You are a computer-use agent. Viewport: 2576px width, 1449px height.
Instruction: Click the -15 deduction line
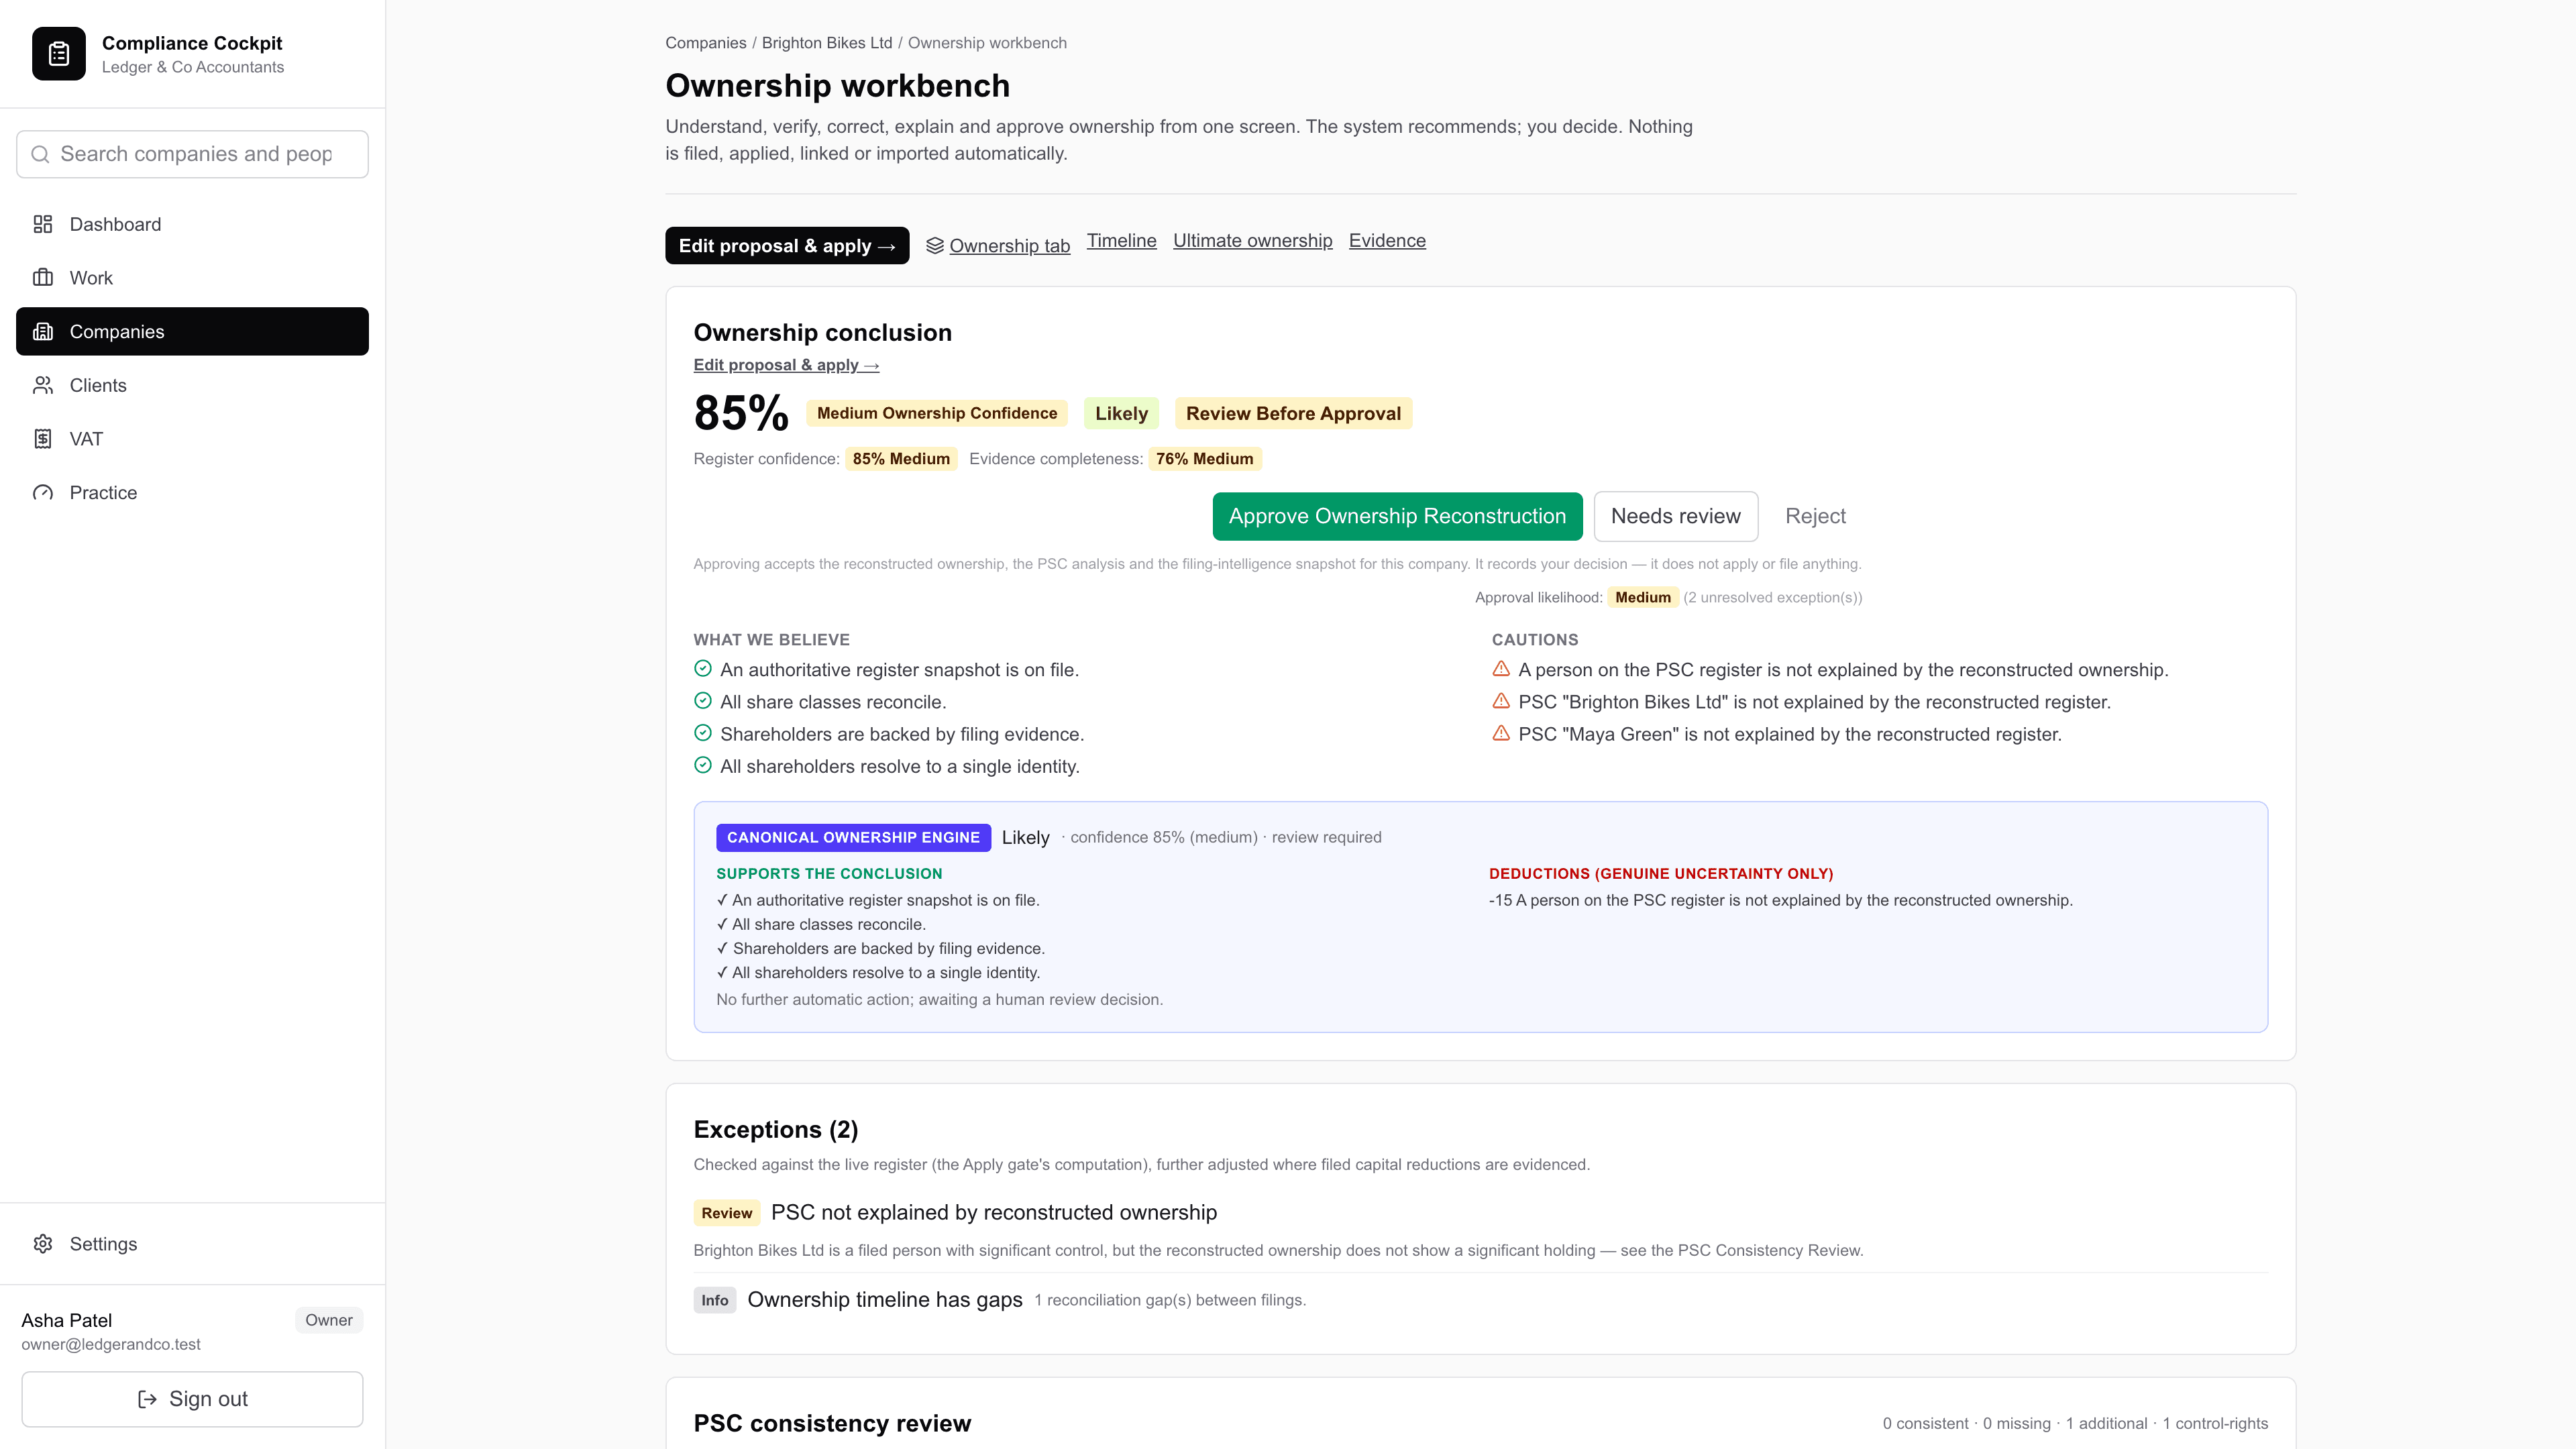click(x=1780, y=900)
